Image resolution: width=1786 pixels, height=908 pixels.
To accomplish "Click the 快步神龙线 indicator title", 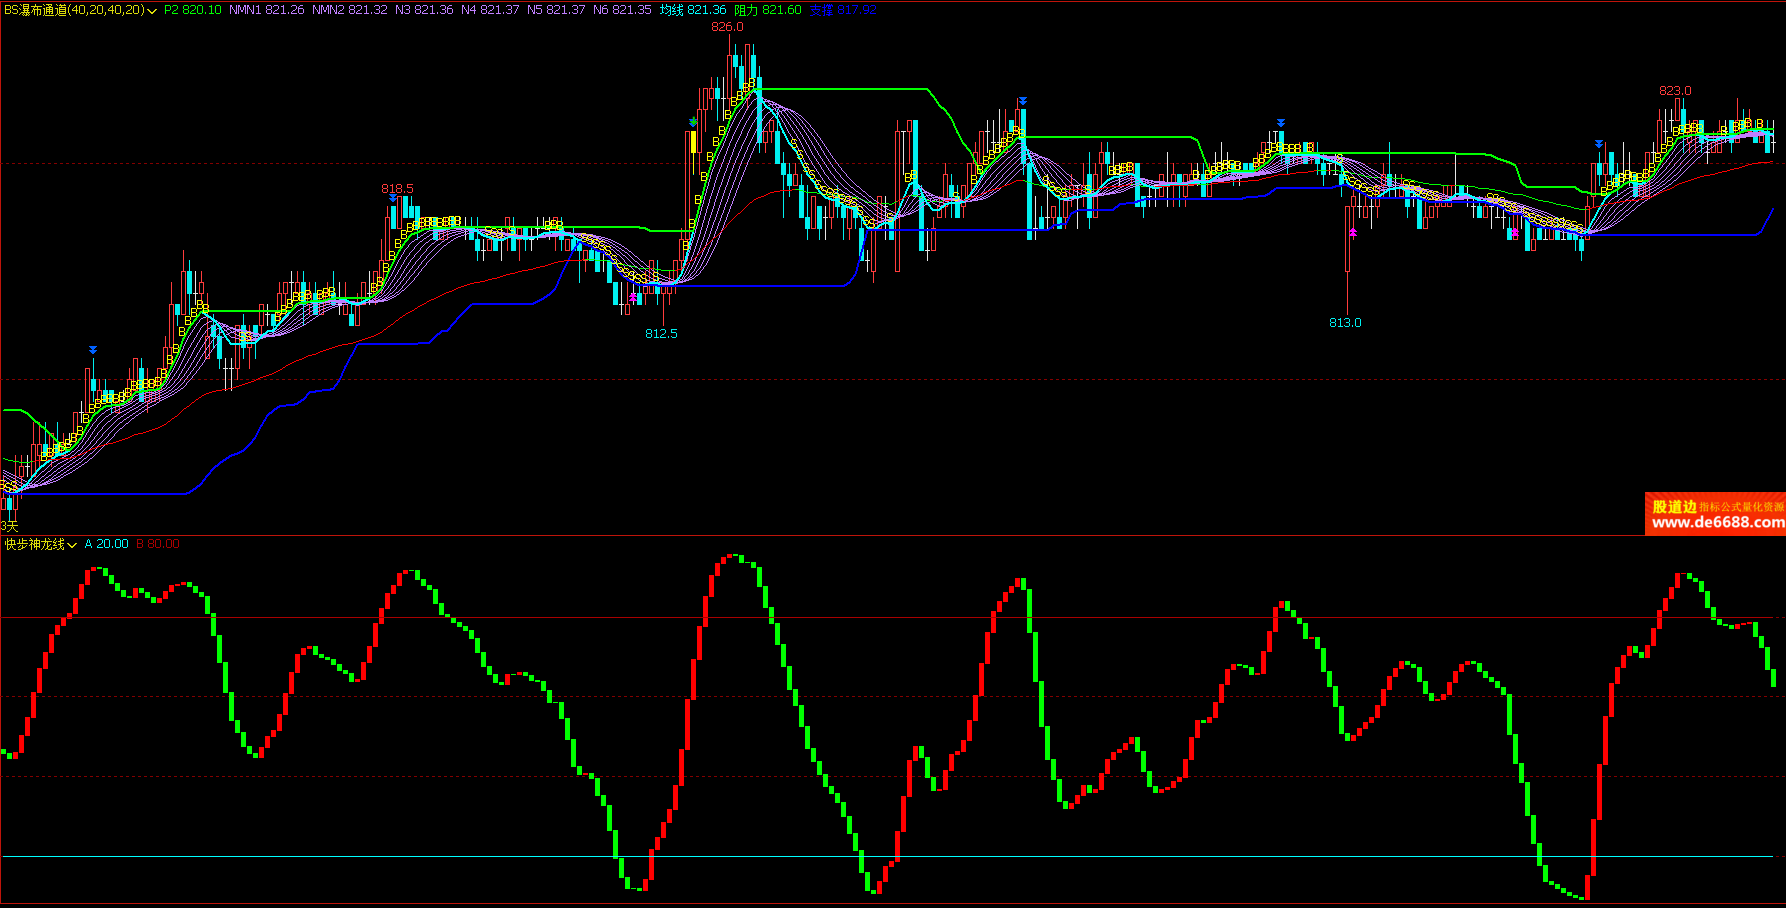I will pyautogui.click(x=34, y=544).
